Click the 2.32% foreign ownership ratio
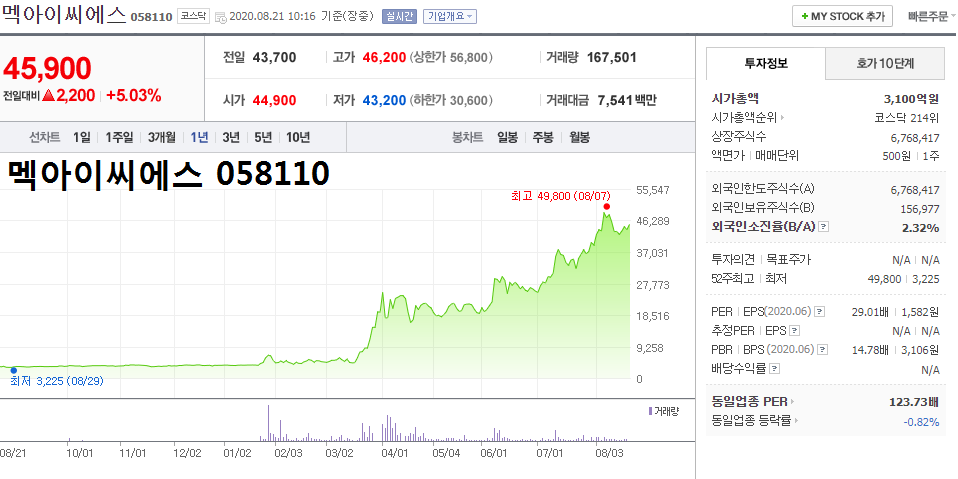 coord(920,228)
